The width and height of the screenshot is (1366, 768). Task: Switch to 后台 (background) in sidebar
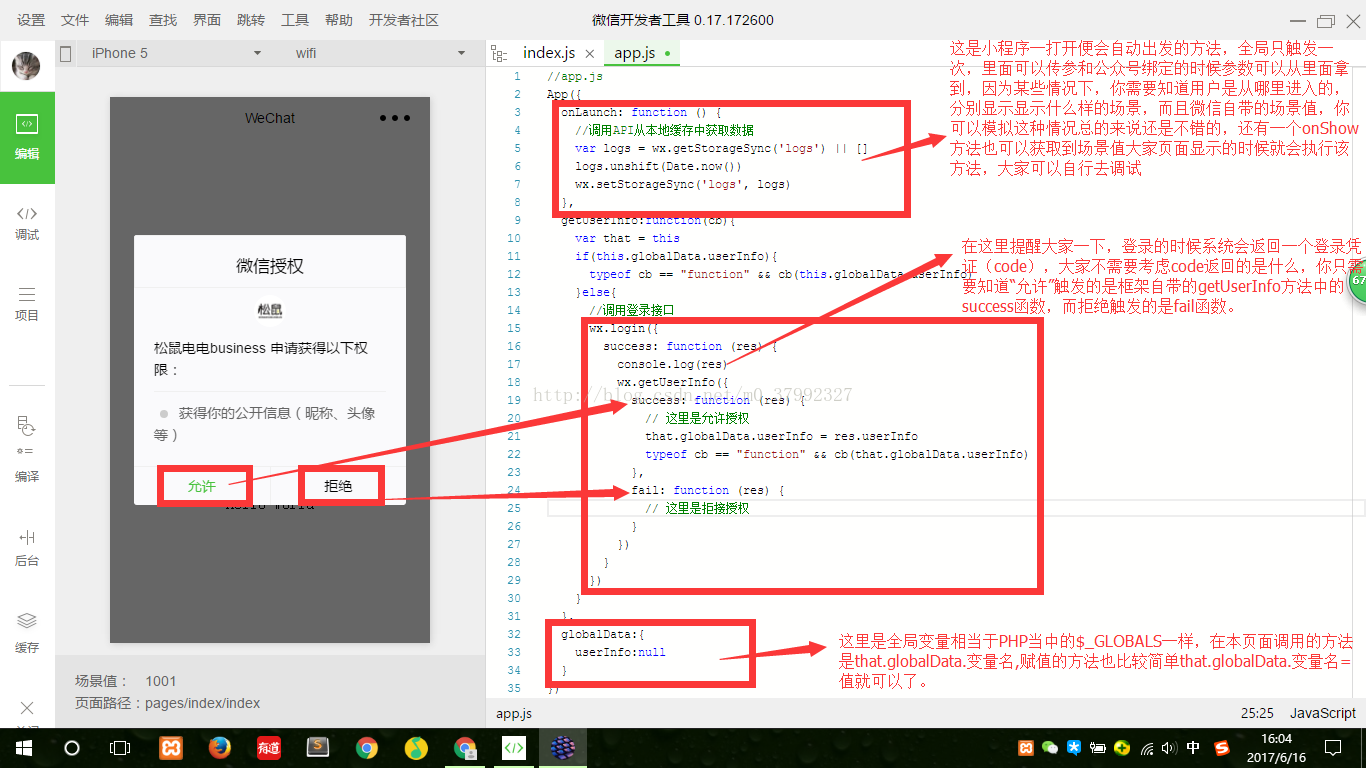coord(27,548)
